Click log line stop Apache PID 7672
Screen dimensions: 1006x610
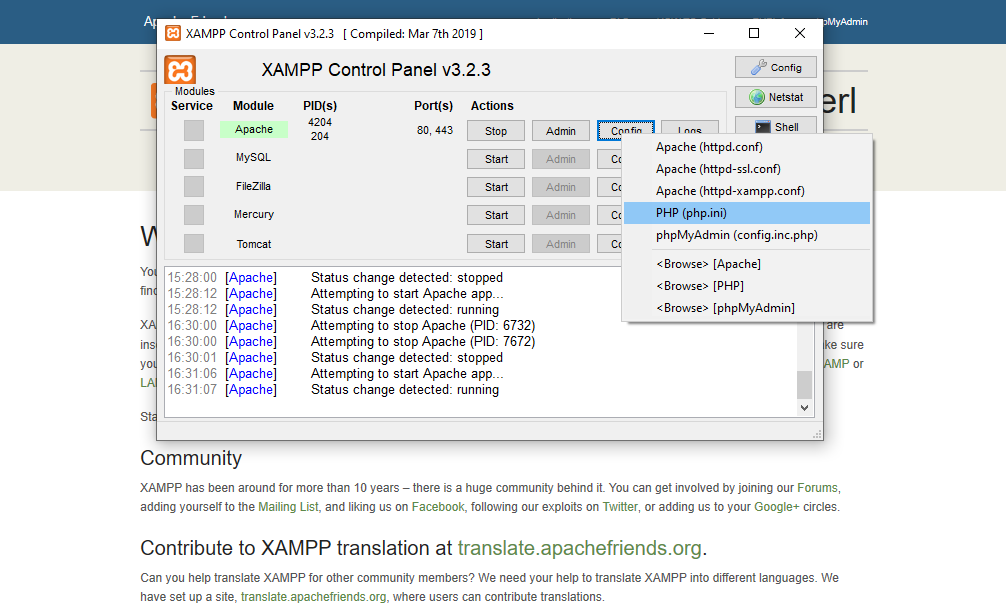point(351,342)
